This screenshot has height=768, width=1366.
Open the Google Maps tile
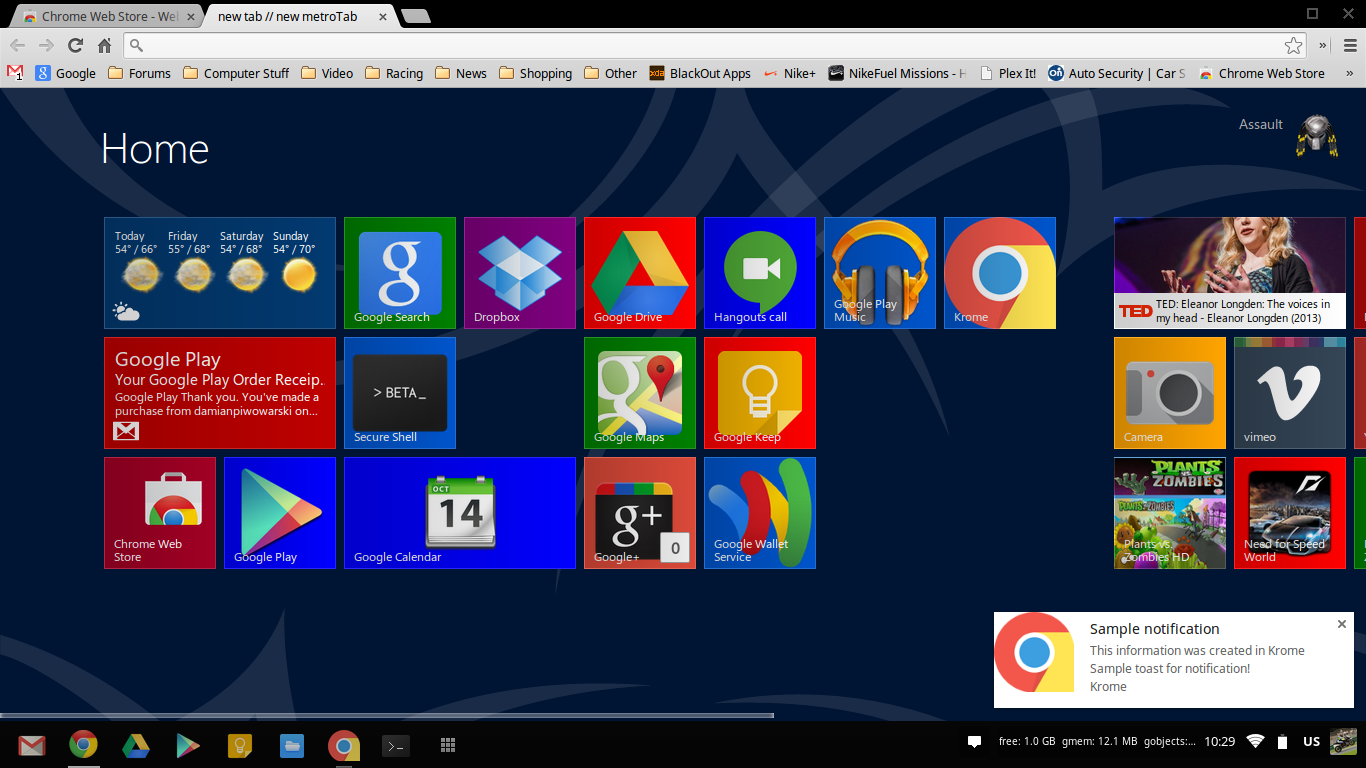pos(640,393)
